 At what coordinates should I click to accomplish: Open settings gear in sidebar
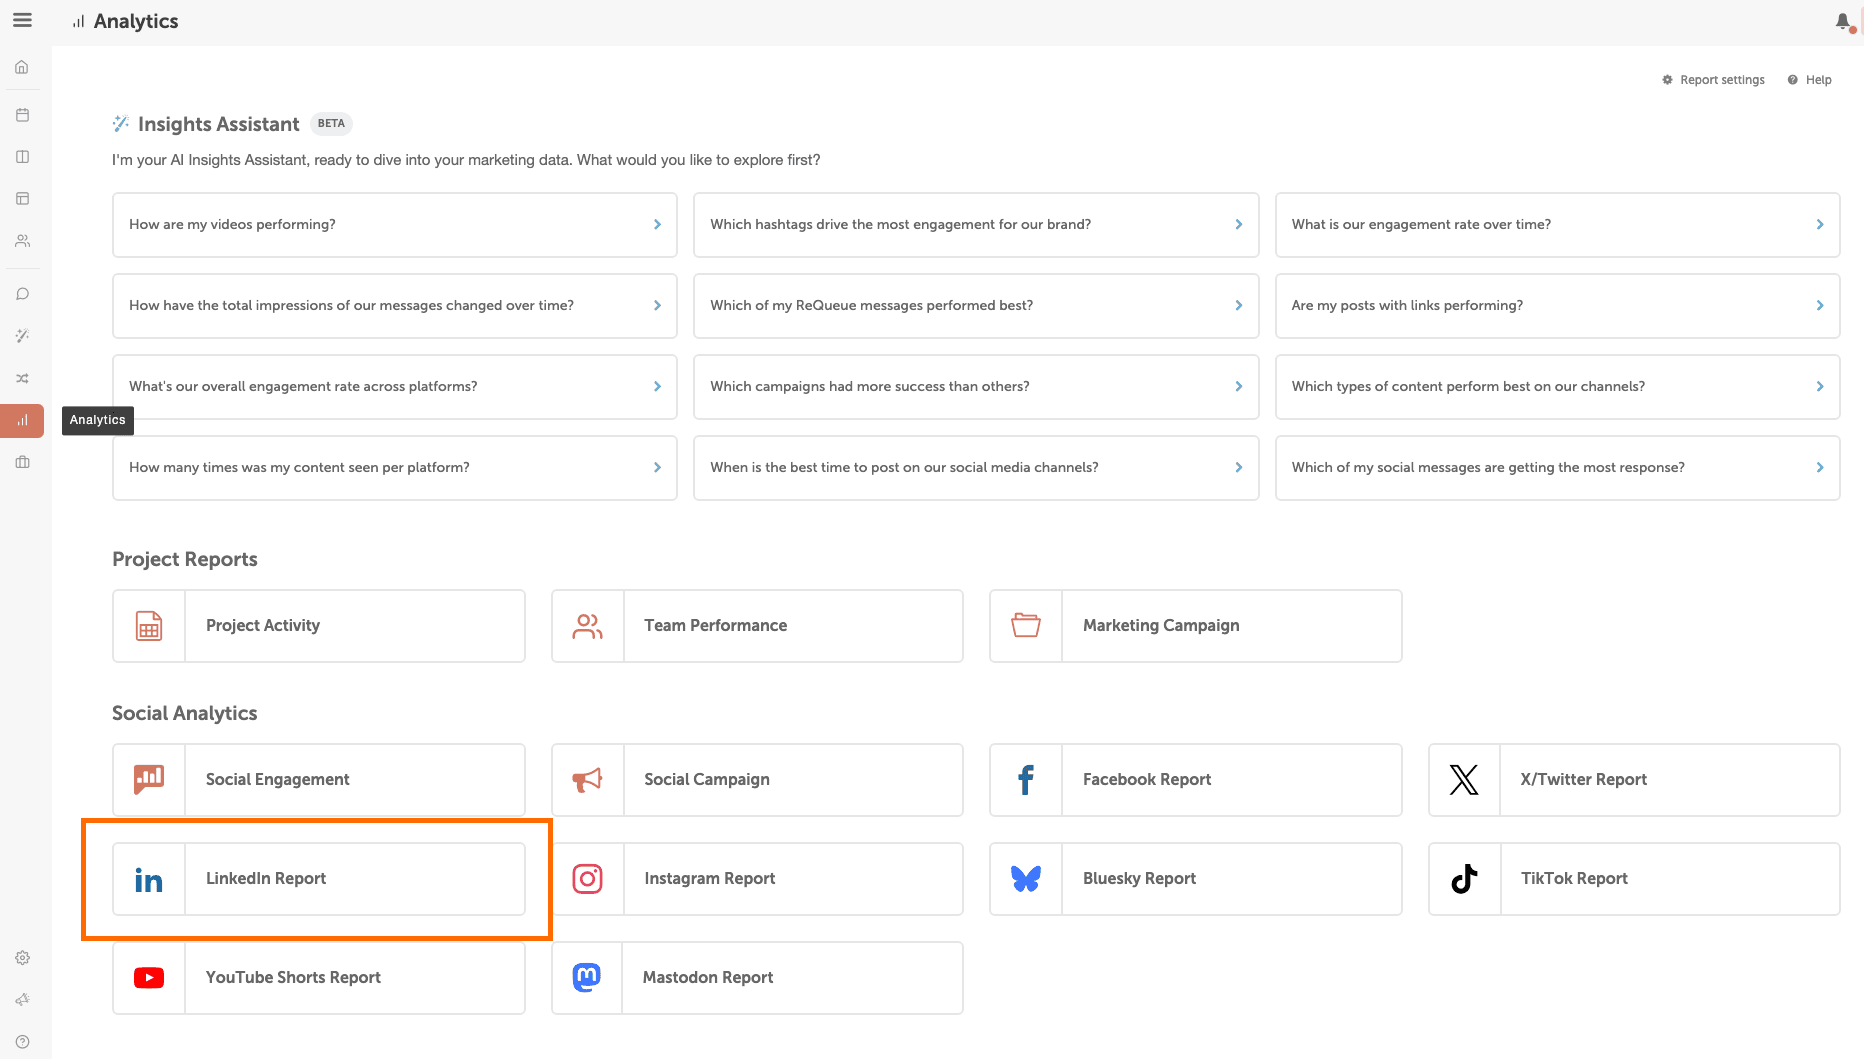tap(22, 958)
